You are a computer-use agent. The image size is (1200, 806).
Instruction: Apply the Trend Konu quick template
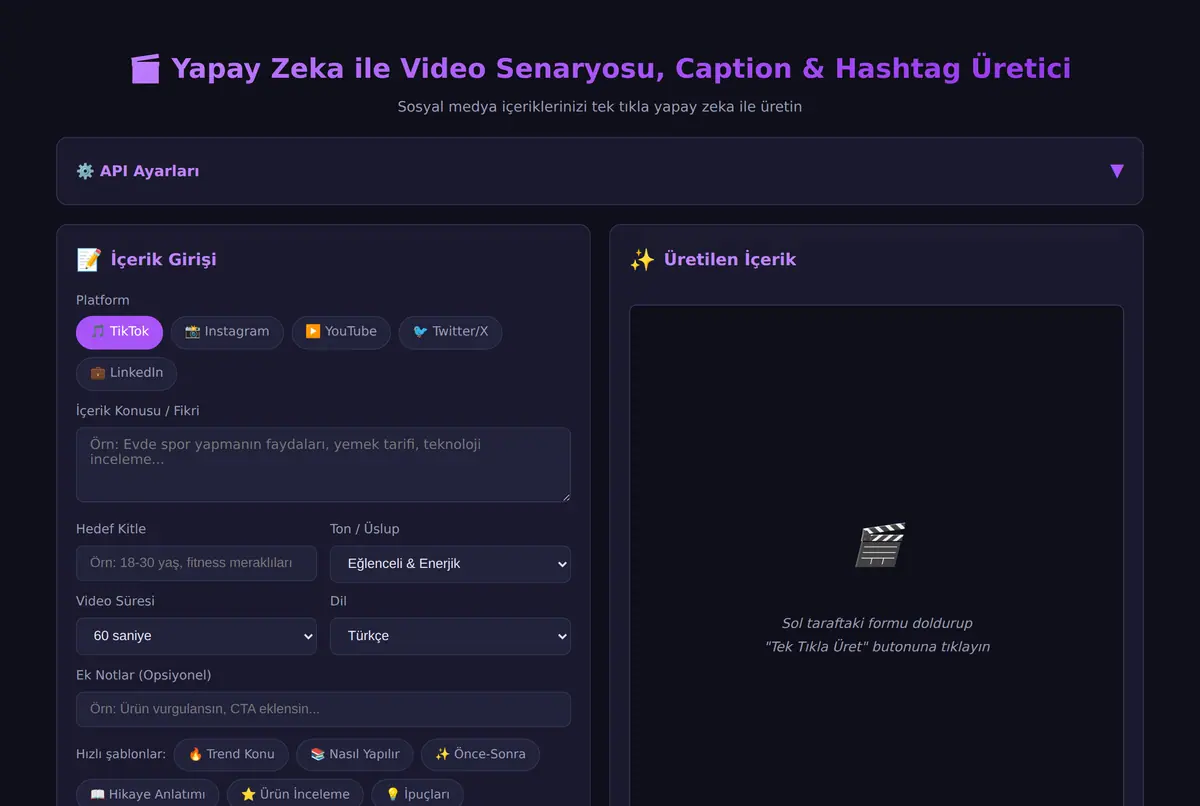[x=231, y=754]
